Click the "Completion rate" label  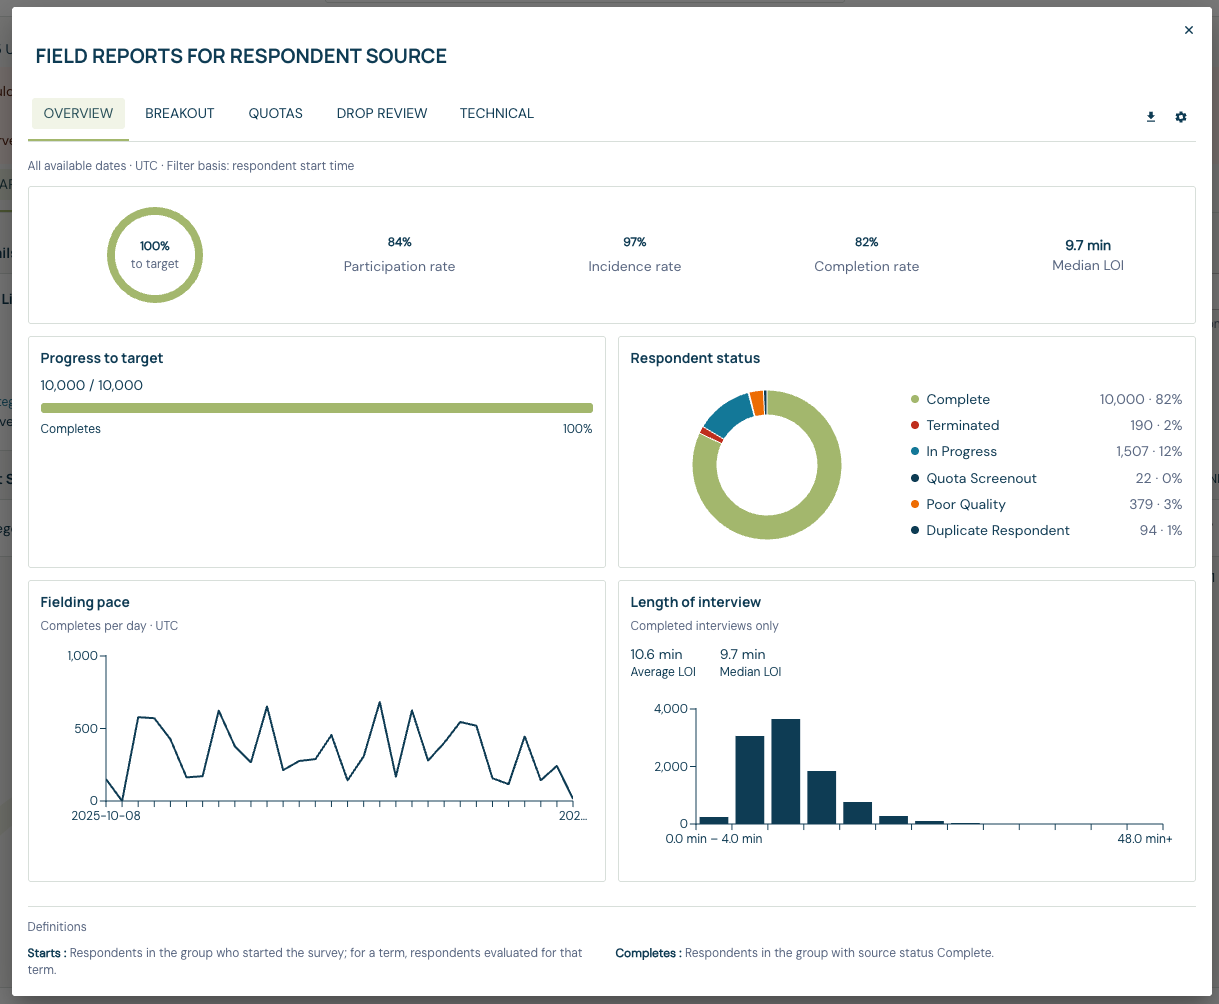coord(867,266)
